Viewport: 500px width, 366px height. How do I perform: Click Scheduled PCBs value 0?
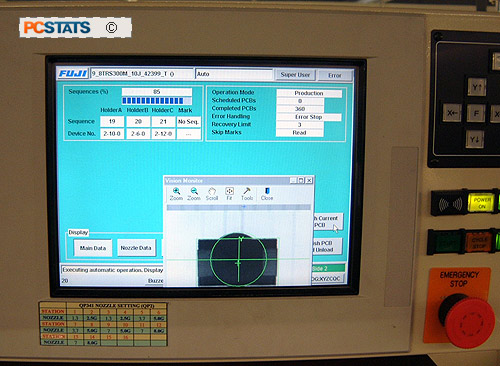(300, 101)
